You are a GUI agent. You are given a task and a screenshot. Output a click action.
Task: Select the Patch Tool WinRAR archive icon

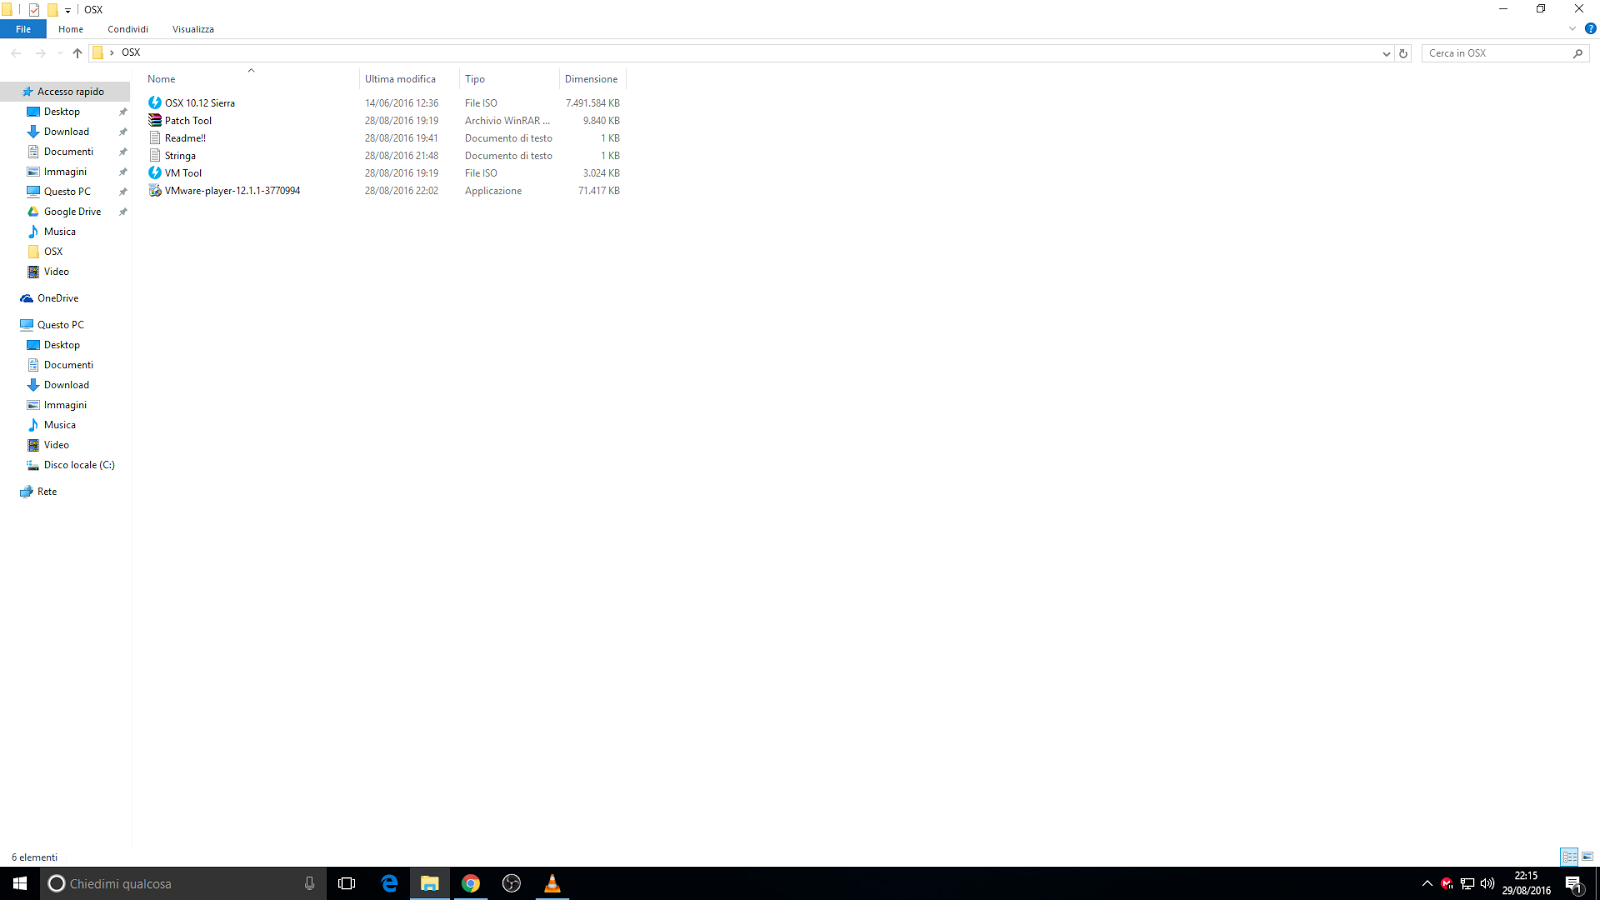click(155, 120)
